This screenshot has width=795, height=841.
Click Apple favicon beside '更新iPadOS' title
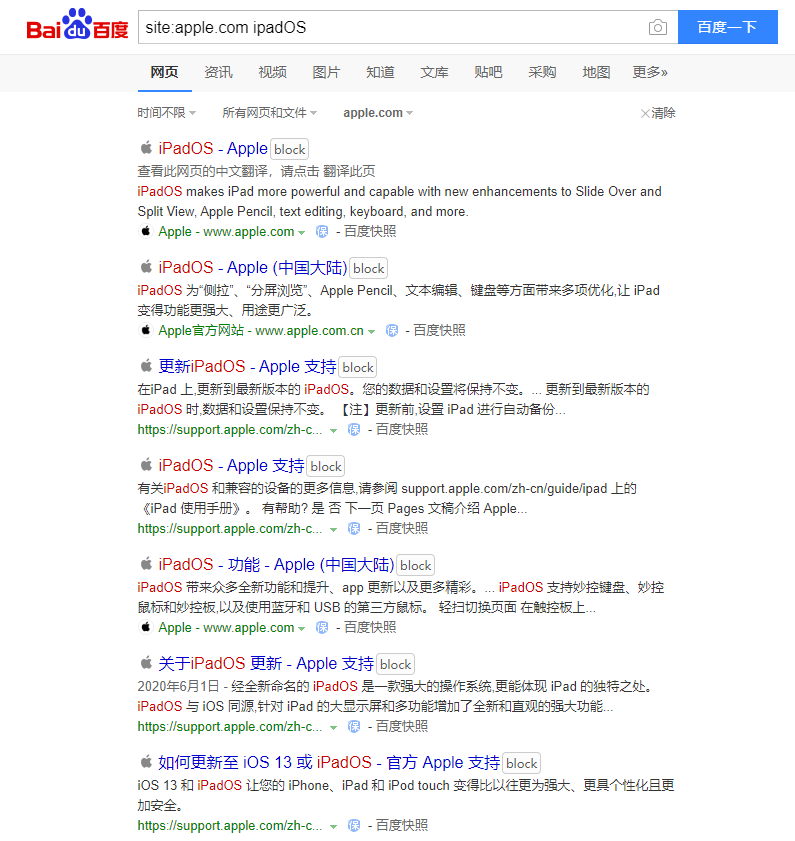[x=146, y=366]
